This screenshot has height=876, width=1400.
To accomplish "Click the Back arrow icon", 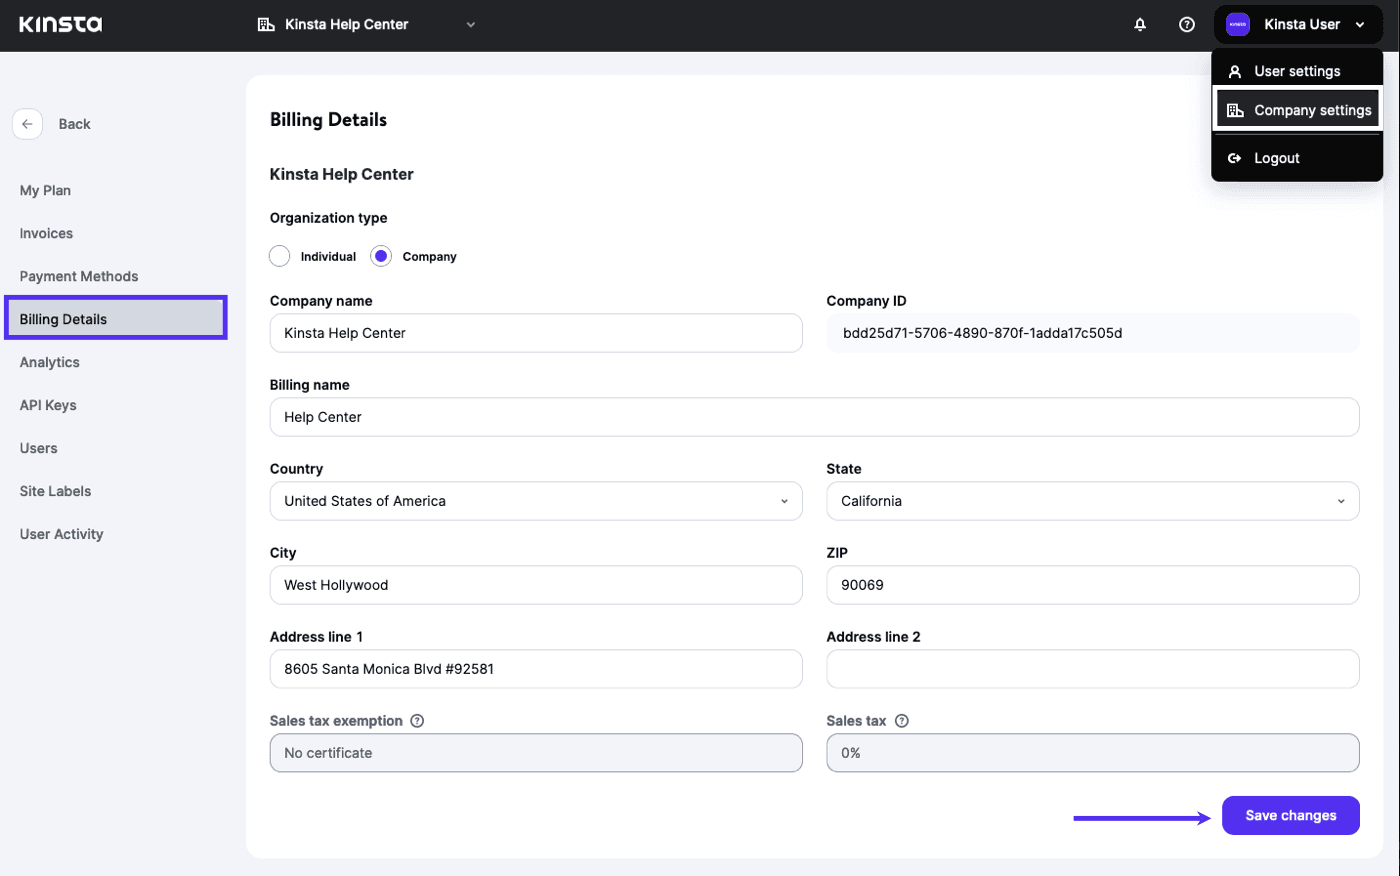I will click(x=27, y=123).
